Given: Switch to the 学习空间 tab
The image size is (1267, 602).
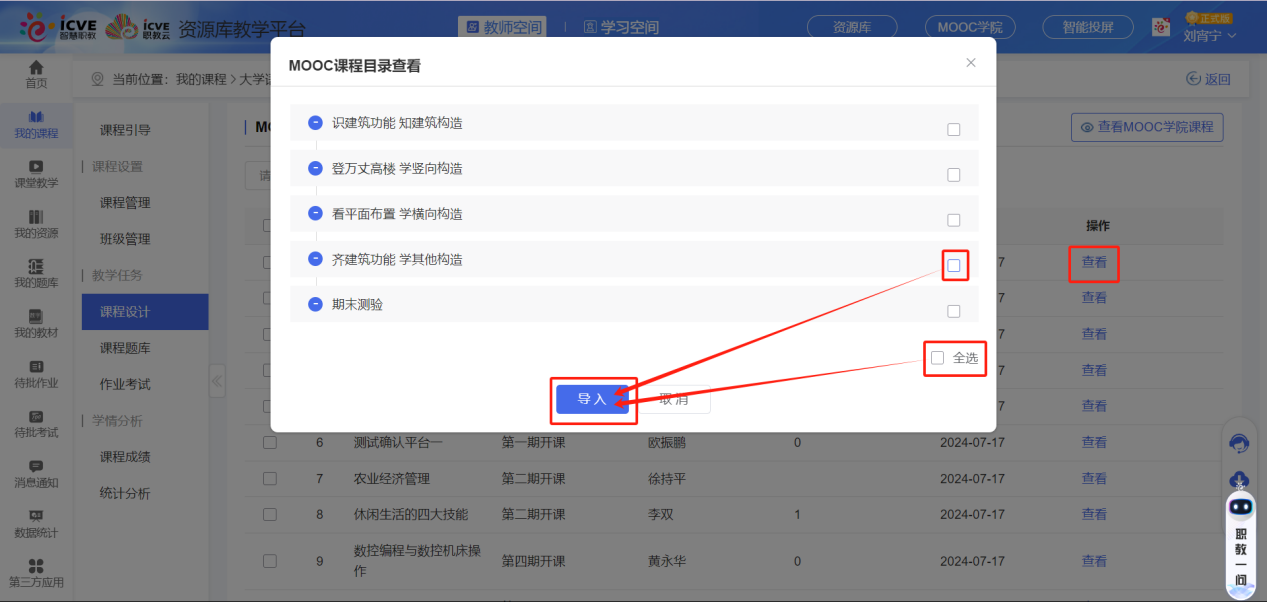Looking at the screenshot, I should click(x=620, y=27).
